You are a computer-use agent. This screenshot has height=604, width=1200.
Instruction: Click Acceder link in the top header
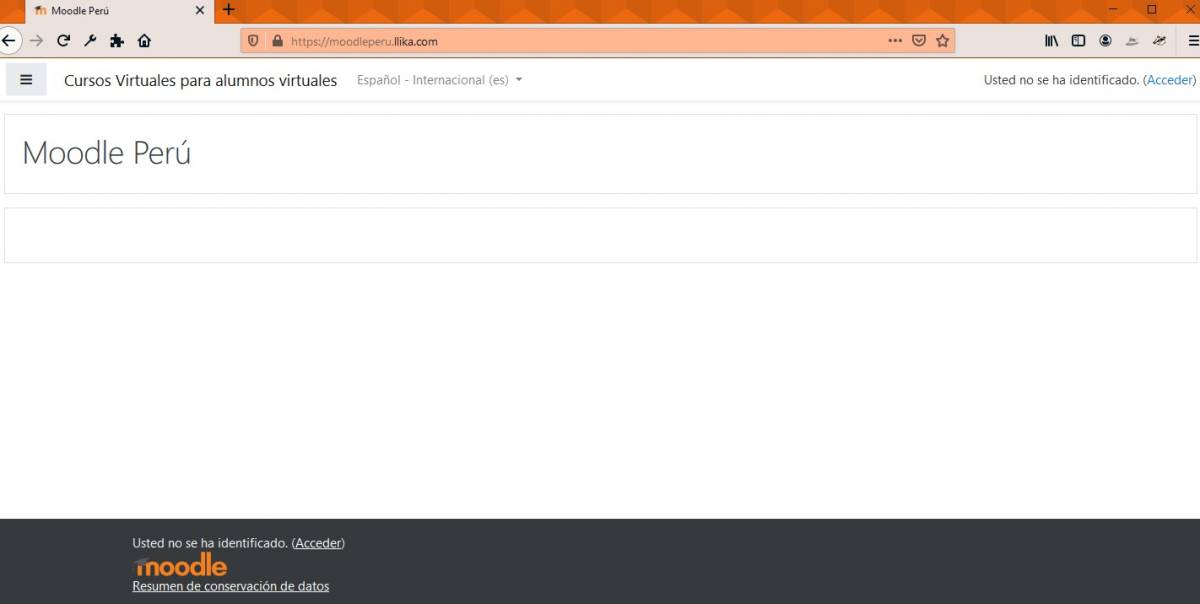click(1170, 80)
